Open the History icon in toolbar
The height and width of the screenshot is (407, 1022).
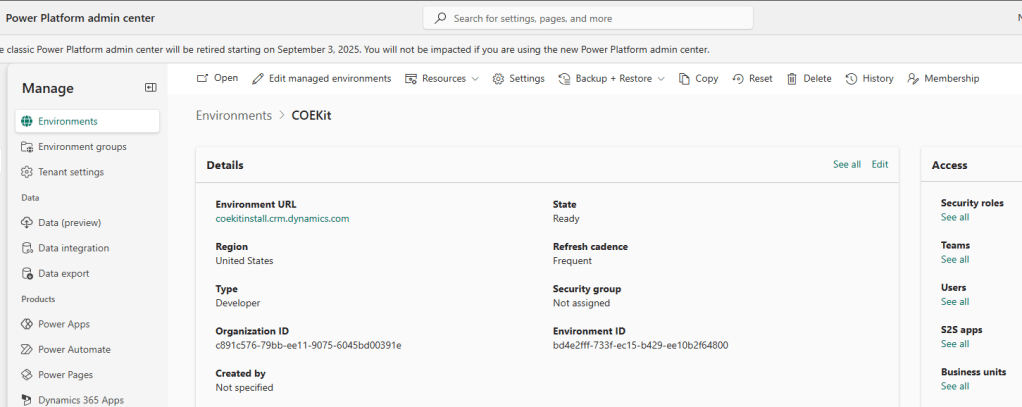[852, 78]
